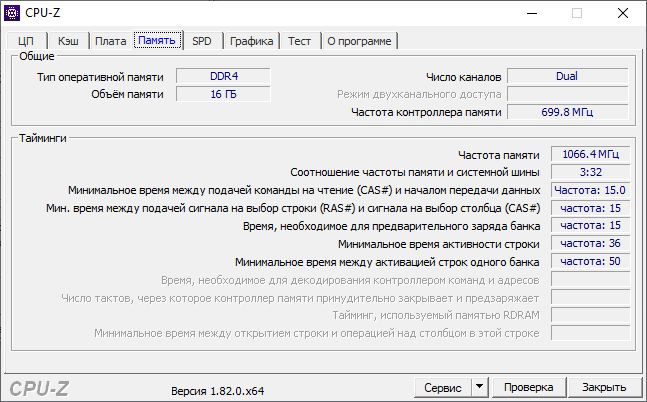
Task: Click the Закрыть button
Action: [x=604, y=387]
